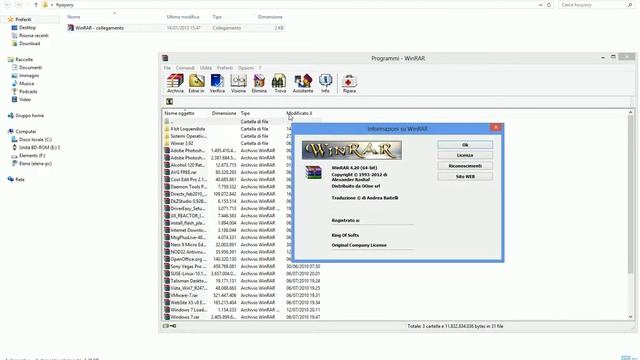
Task: Click the Explorer back arrow
Action: (x=7, y=5)
